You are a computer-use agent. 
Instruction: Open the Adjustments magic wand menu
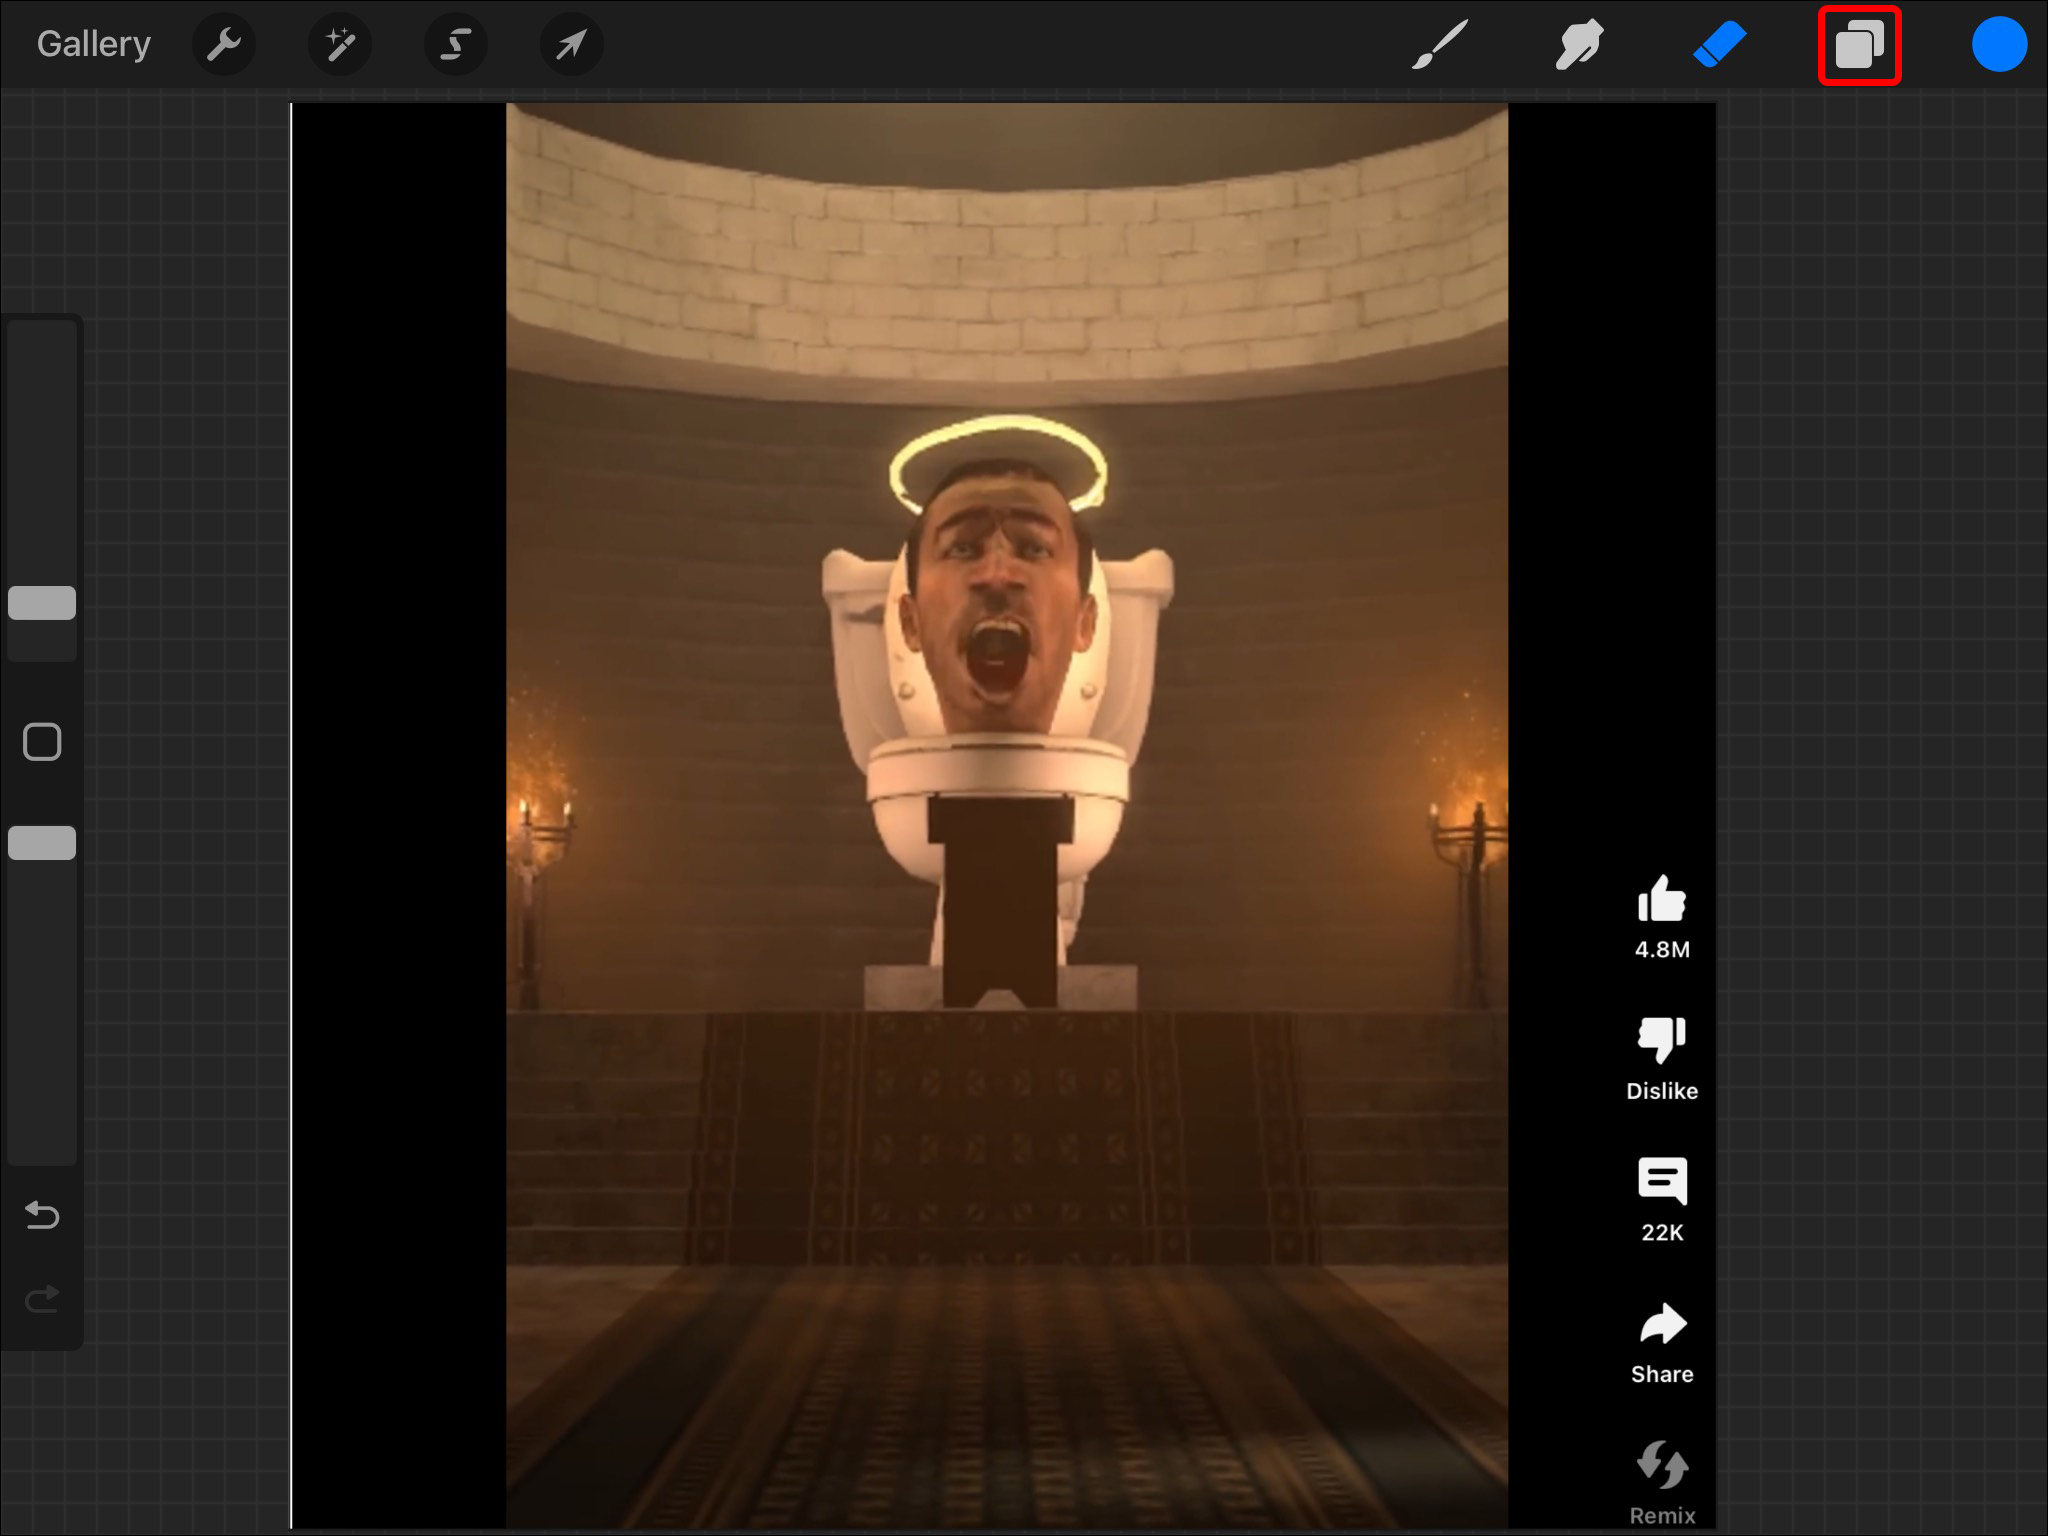(340, 45)
